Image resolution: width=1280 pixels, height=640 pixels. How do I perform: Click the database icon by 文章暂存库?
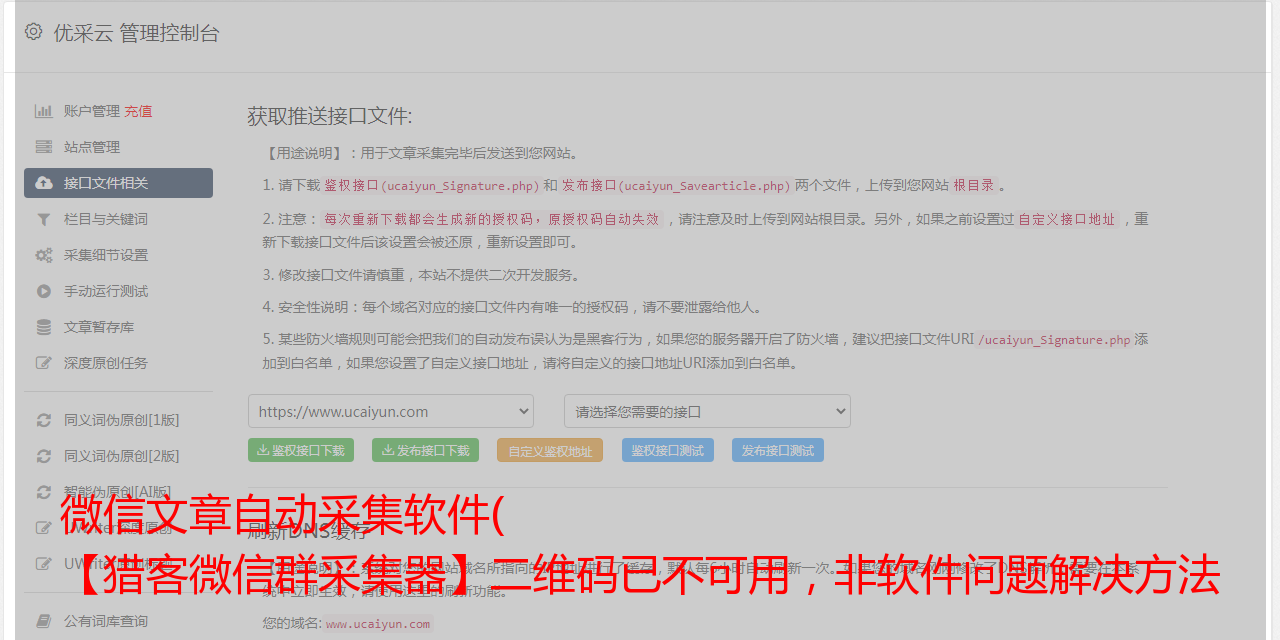pos(44,327)
